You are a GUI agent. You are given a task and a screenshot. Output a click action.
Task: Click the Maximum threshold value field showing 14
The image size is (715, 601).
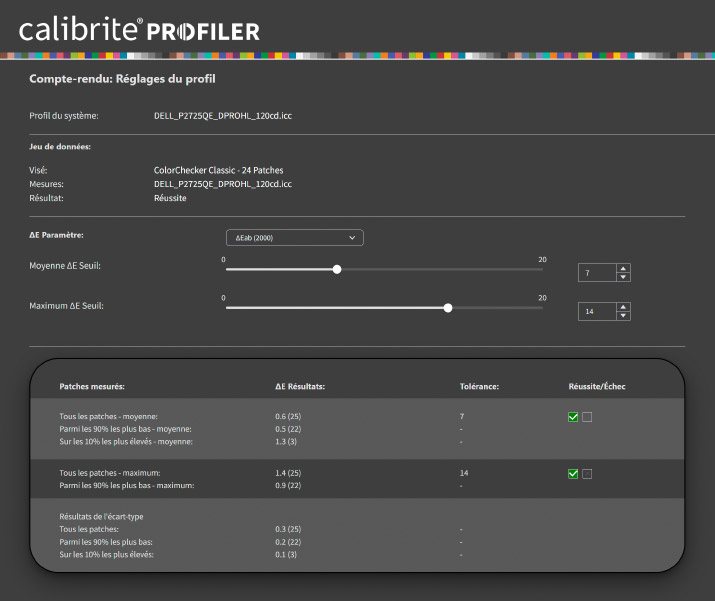click(x=596, y=312)
